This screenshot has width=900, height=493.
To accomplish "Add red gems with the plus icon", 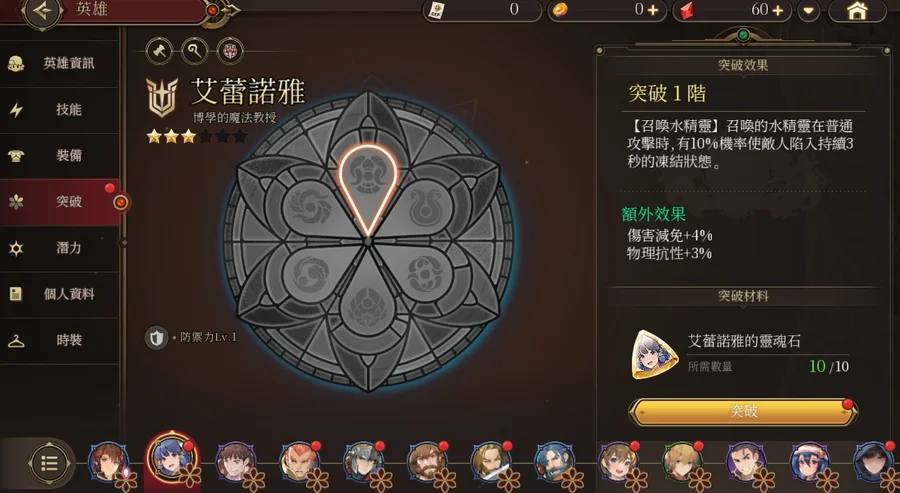I will pyautogui.click(x=778, y=10).
